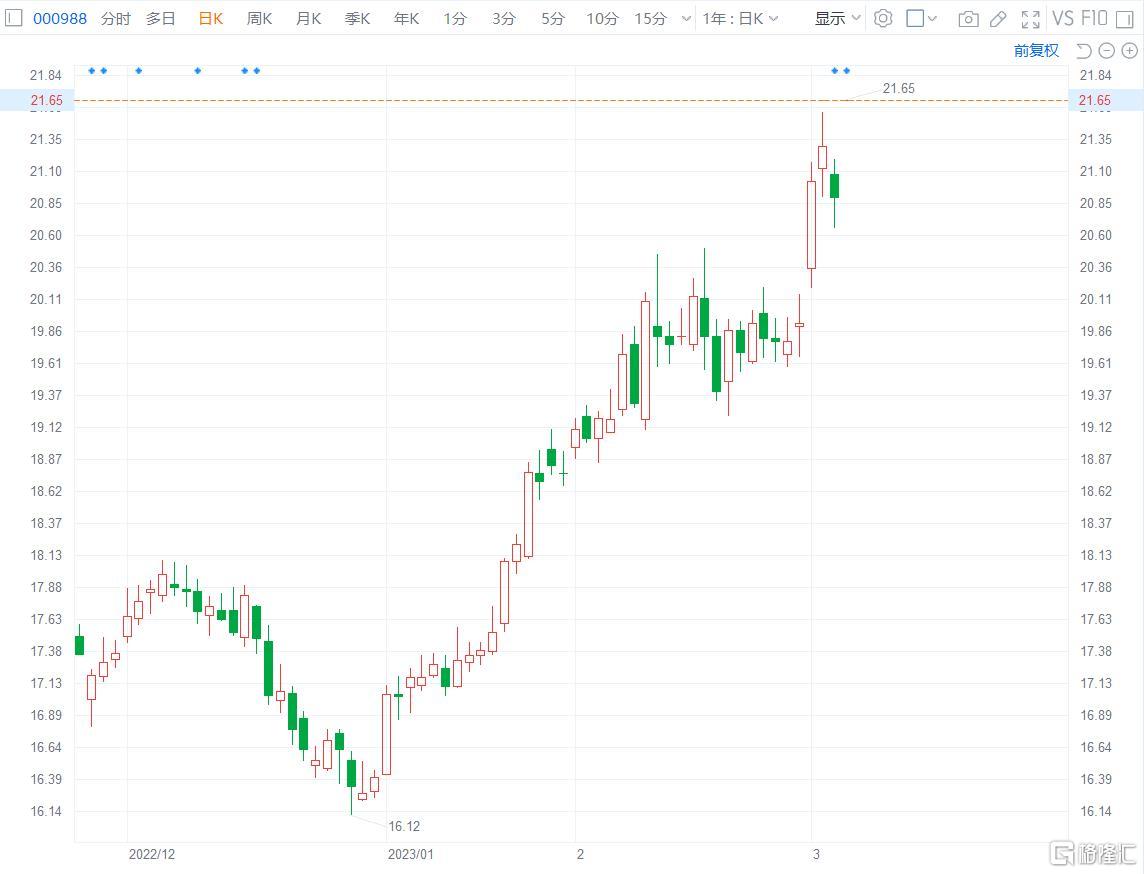Click the event marker above the 2023/01 gridline
Viewport: 1144px width, 874px height.
click(x=257, y=70)
